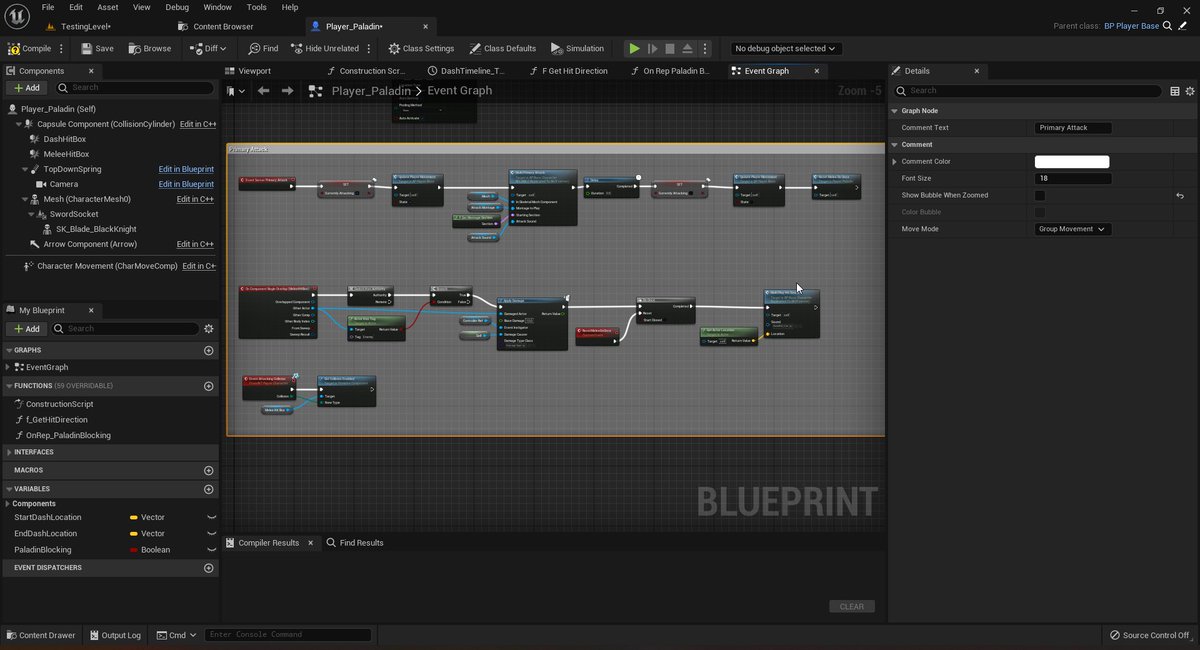Reset Show Bubble When Zoomed to default

coord(1180,195)
